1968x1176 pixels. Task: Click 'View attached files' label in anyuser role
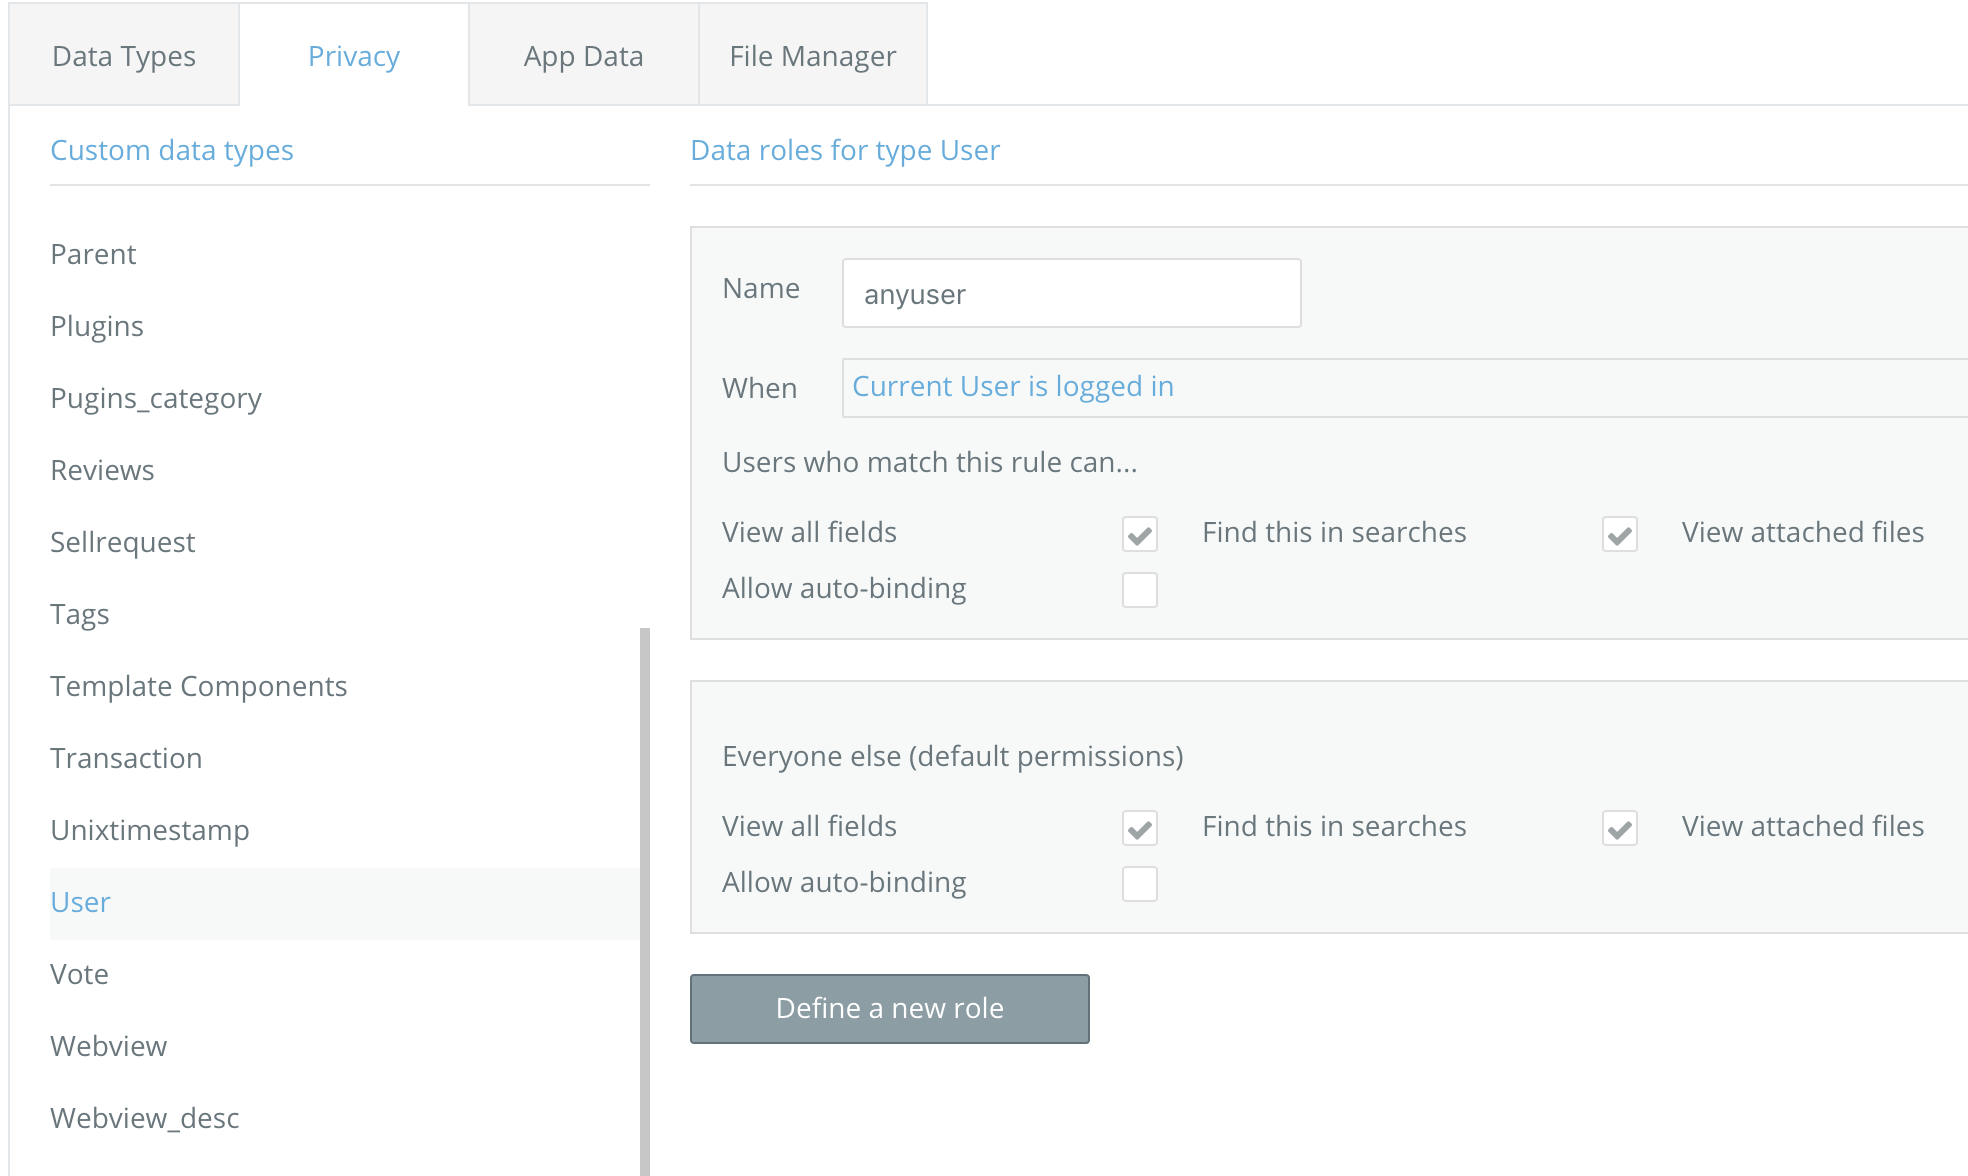tap(1803, 532)
